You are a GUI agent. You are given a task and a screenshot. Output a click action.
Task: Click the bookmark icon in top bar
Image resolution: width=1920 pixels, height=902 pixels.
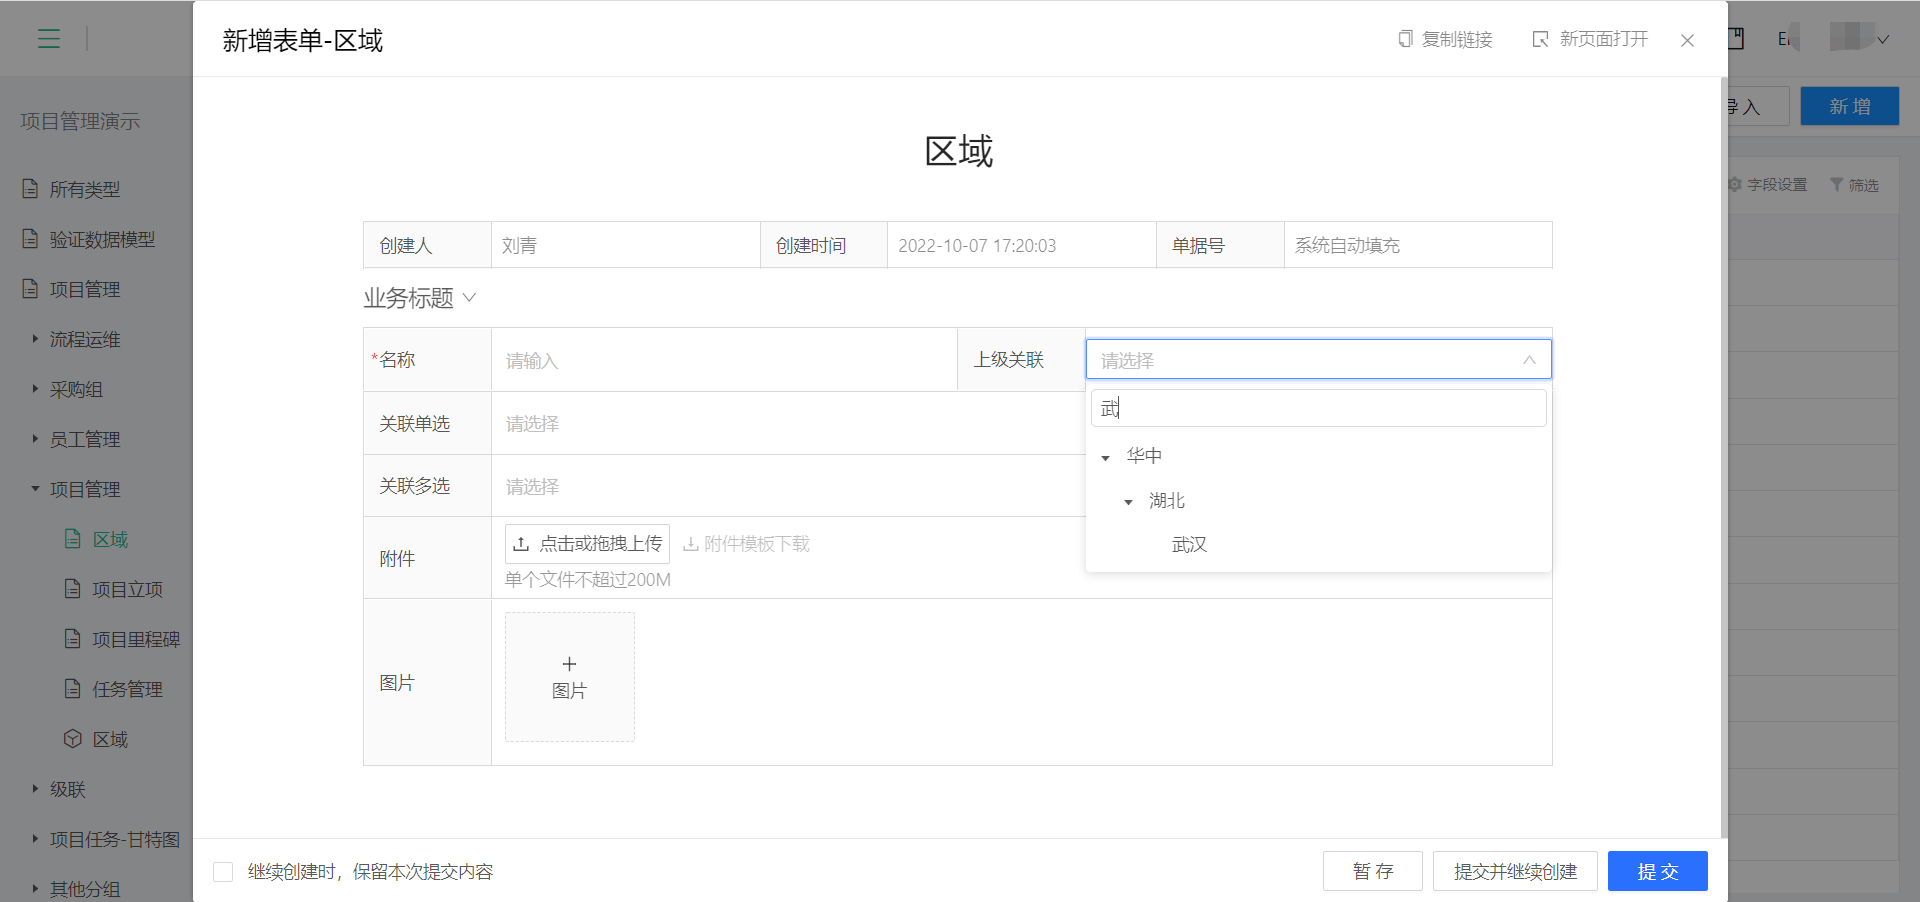tap(1736, 39)
